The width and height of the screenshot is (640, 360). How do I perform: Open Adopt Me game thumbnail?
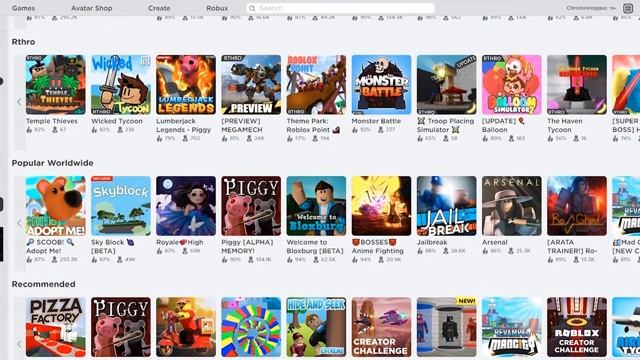tap(56, 206)
